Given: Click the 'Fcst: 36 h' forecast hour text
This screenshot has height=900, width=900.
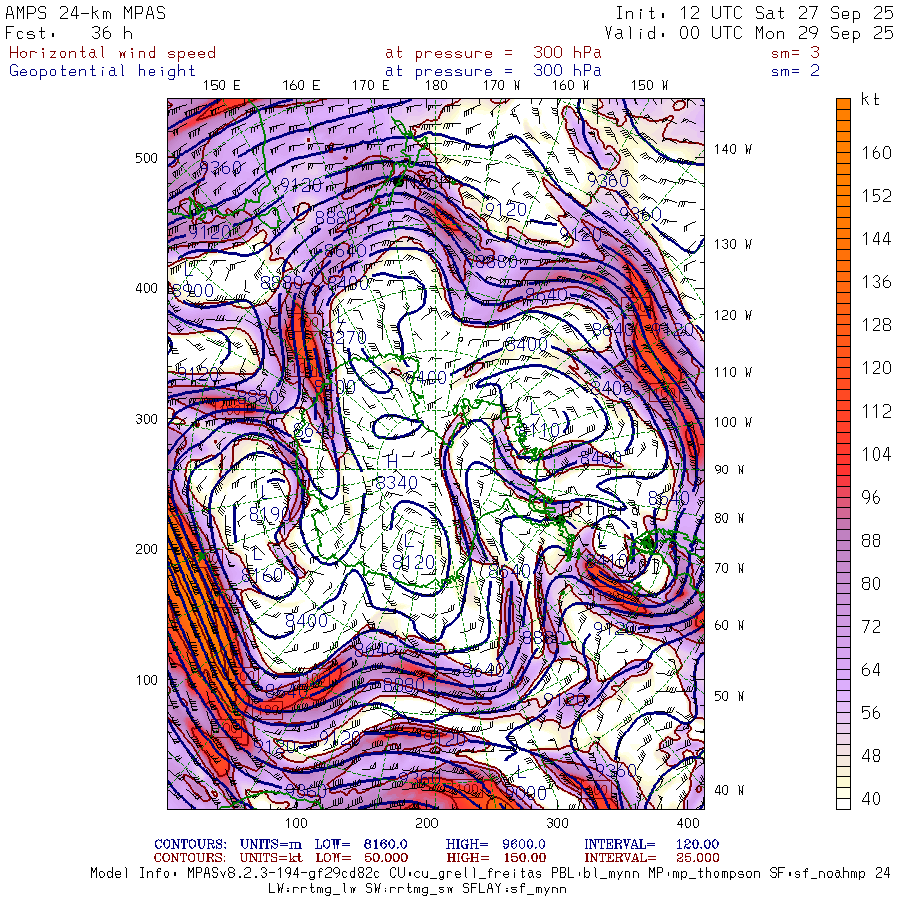Looking at the screenshot, I should pyautogui.click(x=69, y=33).
